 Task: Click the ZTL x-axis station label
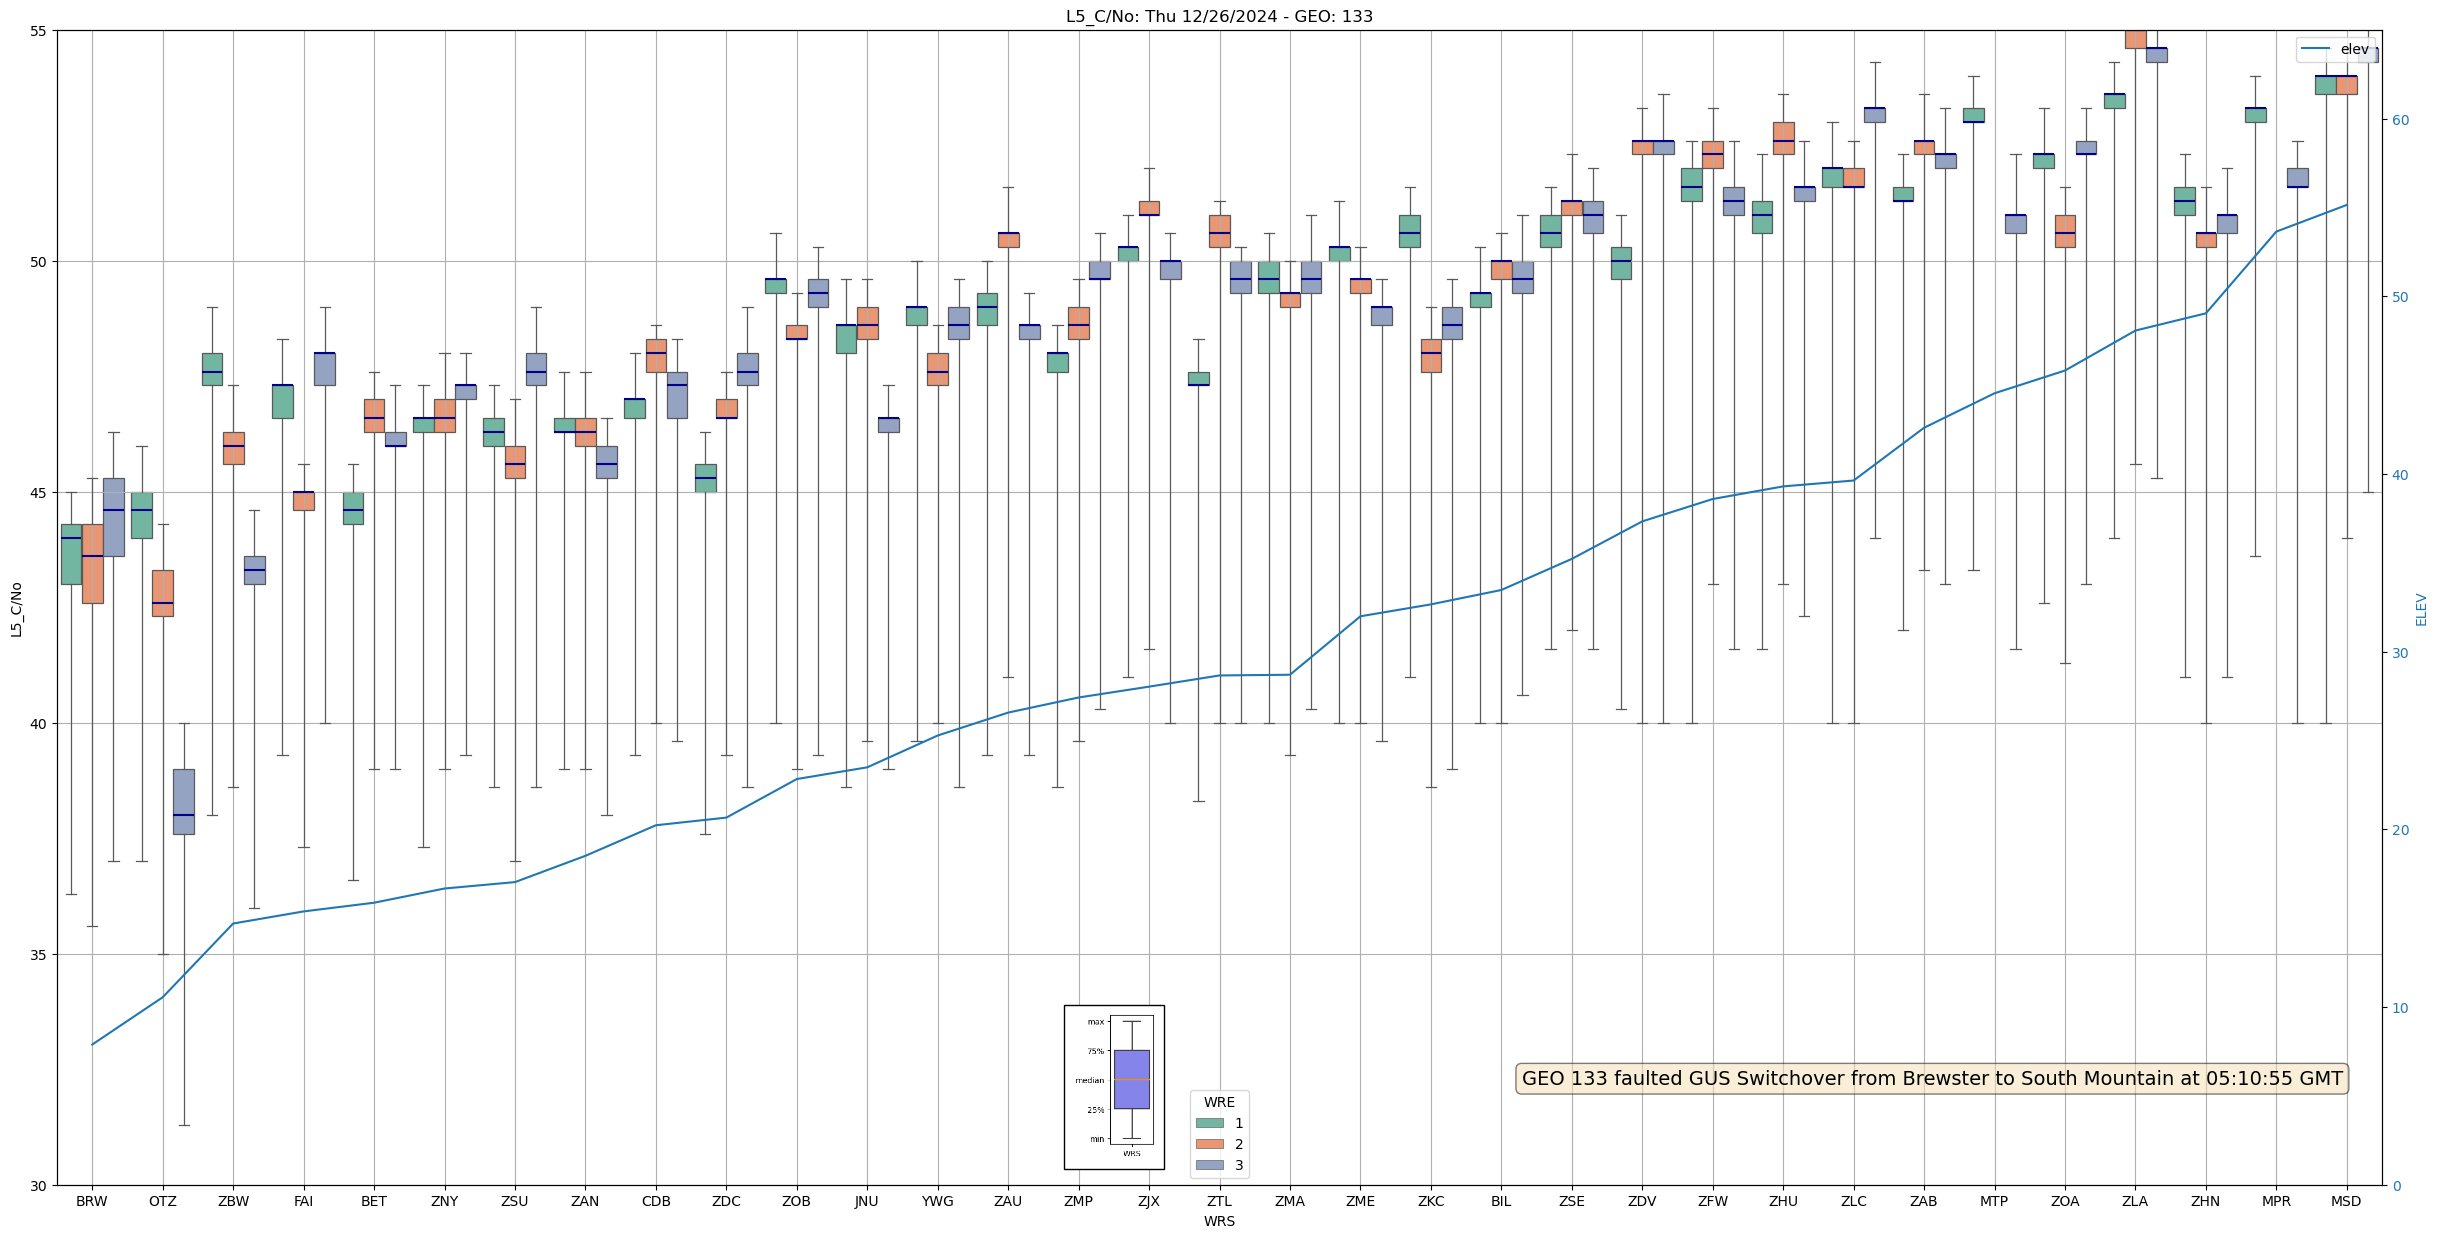click(1219, 1201)
